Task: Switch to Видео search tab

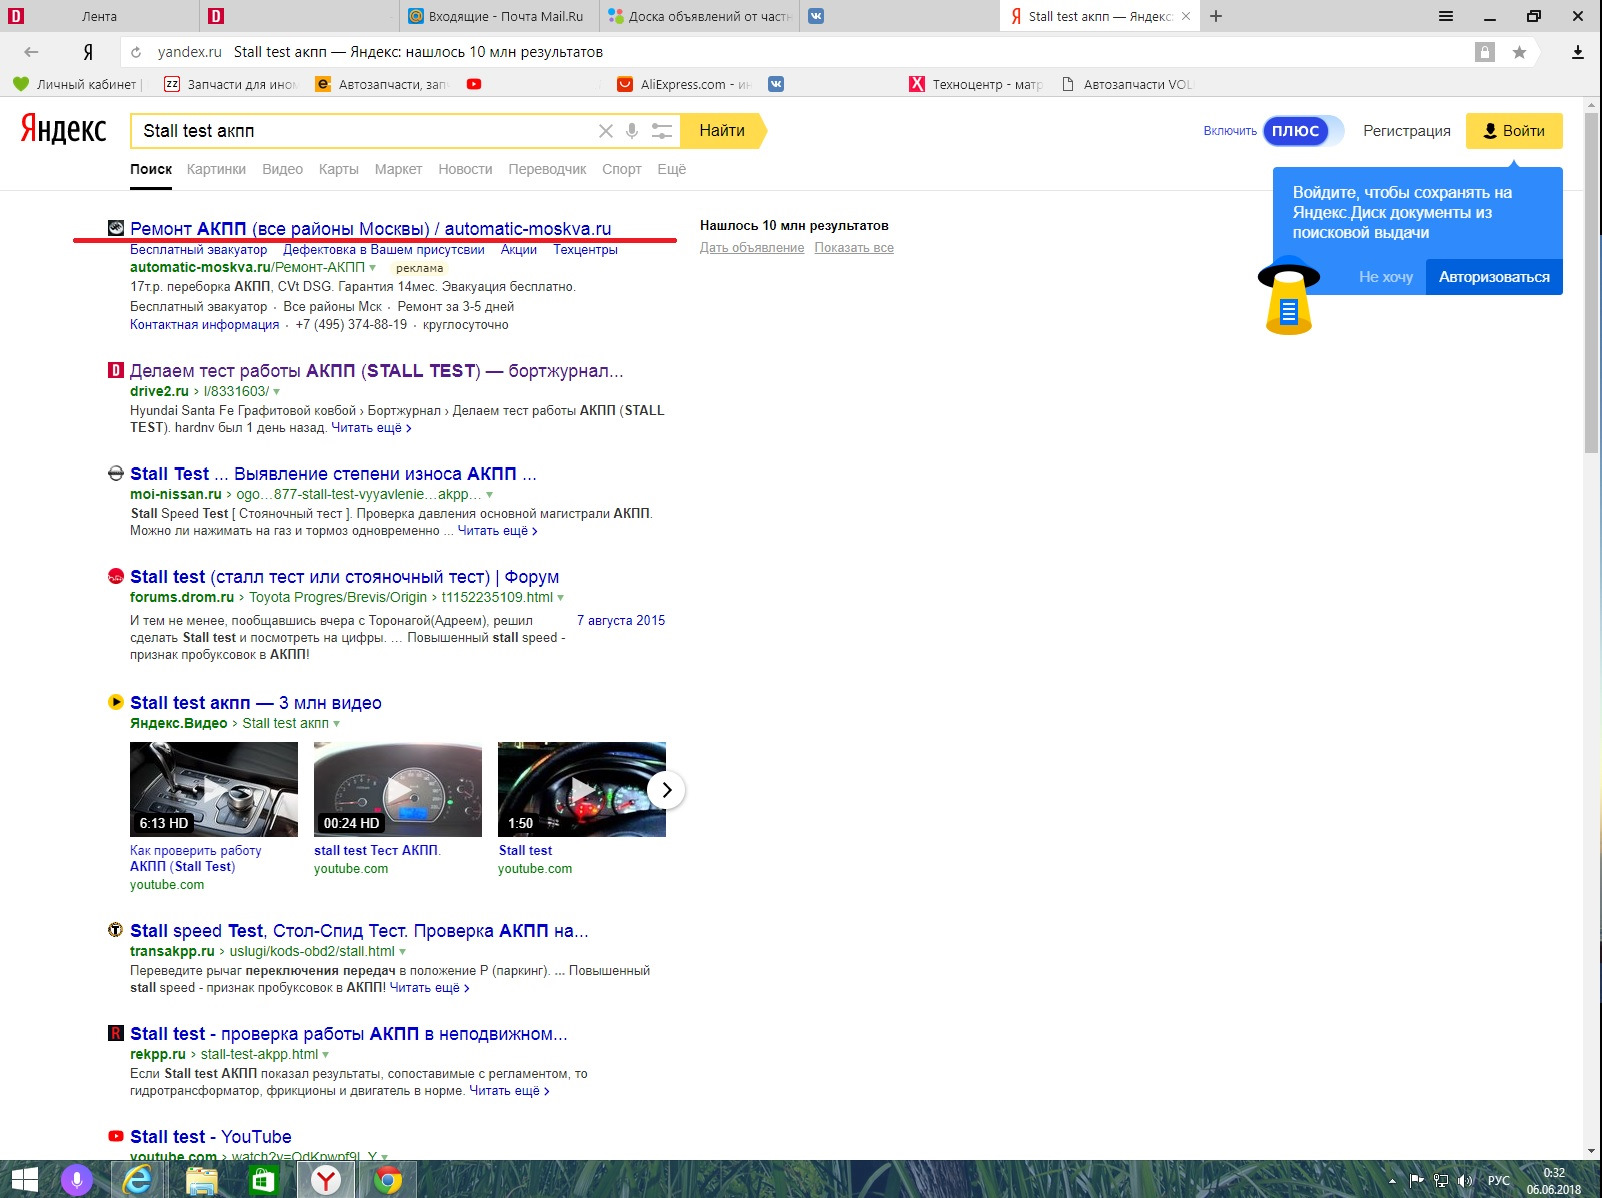Action: (x=282, y=169)
